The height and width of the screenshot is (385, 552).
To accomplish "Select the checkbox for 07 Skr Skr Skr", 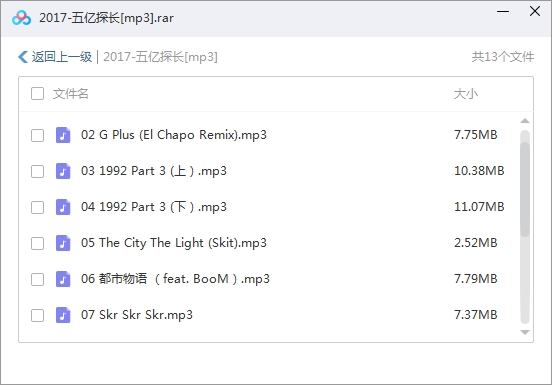I will pos(37,315).
